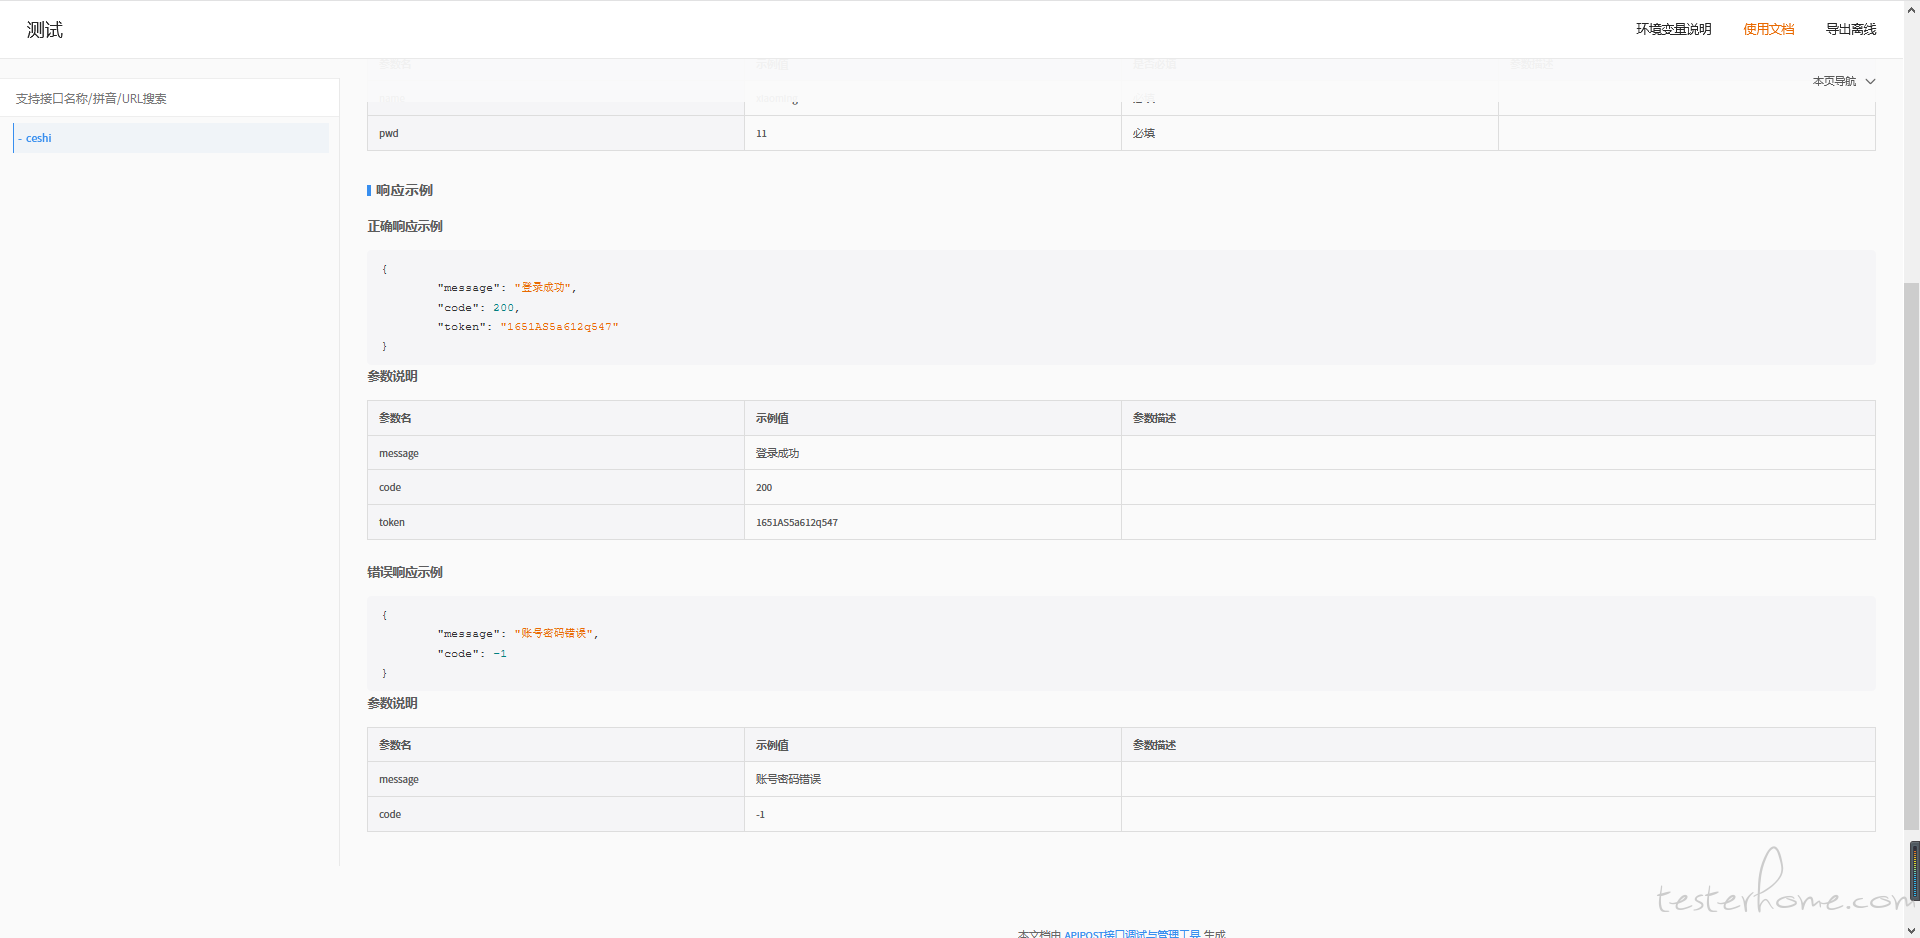Click the scrollbar down arrow
Screen dimensions: 1920x938
click(x=1911, y=930)
